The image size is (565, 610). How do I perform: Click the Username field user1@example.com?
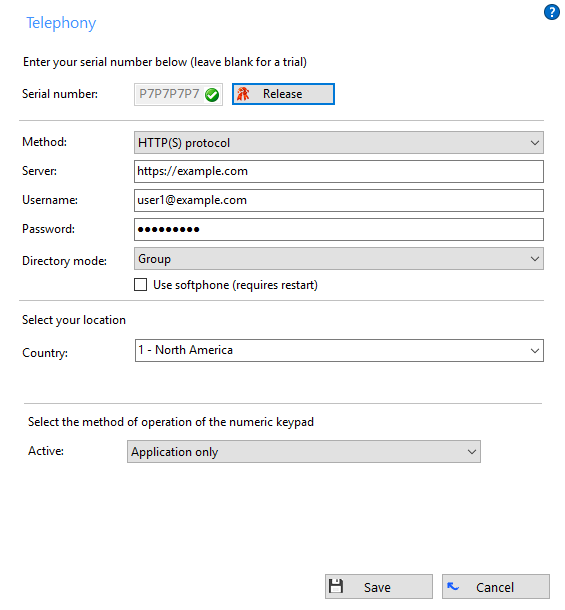pyautogui.click(x=339, y=200)
